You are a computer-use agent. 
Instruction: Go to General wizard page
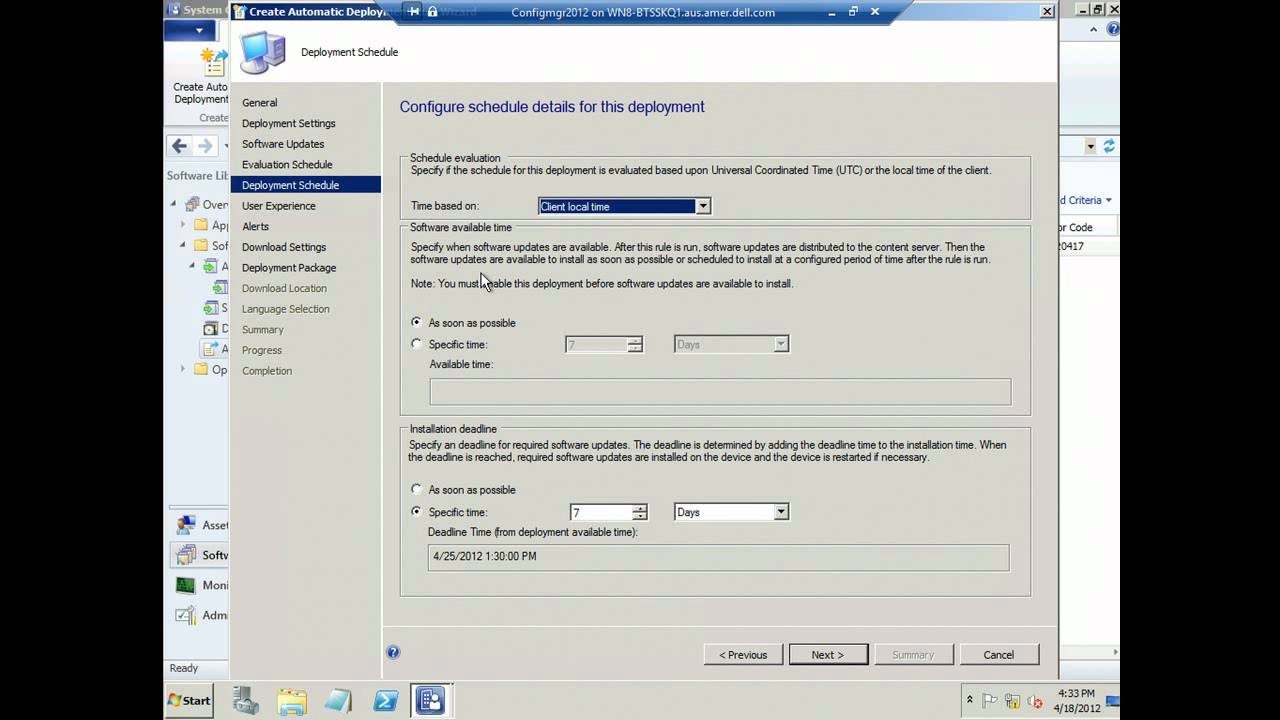260,102
